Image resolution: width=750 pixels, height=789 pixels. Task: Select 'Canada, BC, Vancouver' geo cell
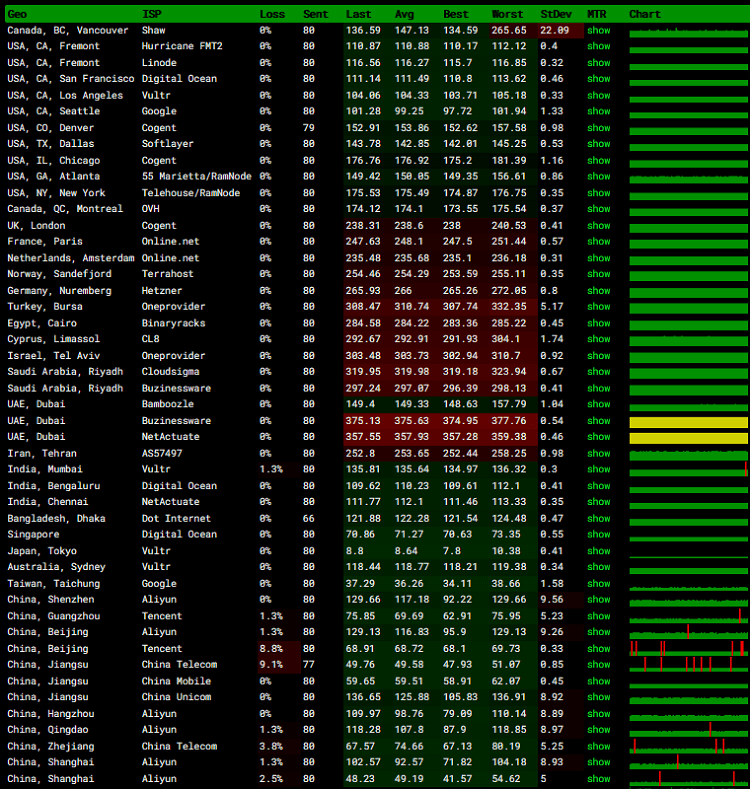pyautogui.click(x=67, y=30)
